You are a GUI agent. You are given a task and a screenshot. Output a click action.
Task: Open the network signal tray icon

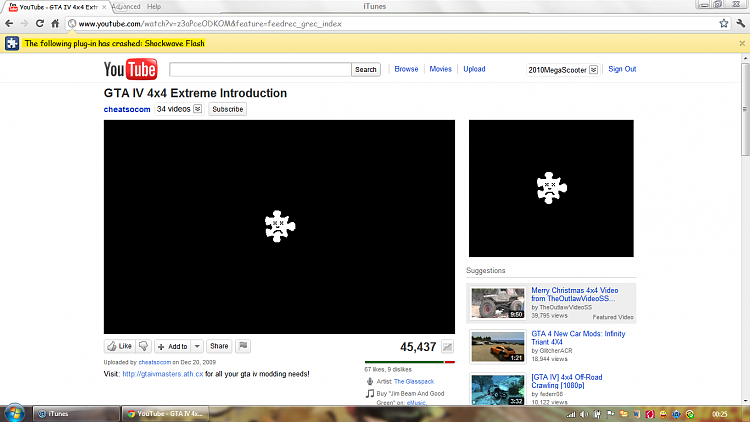point(571,414)
